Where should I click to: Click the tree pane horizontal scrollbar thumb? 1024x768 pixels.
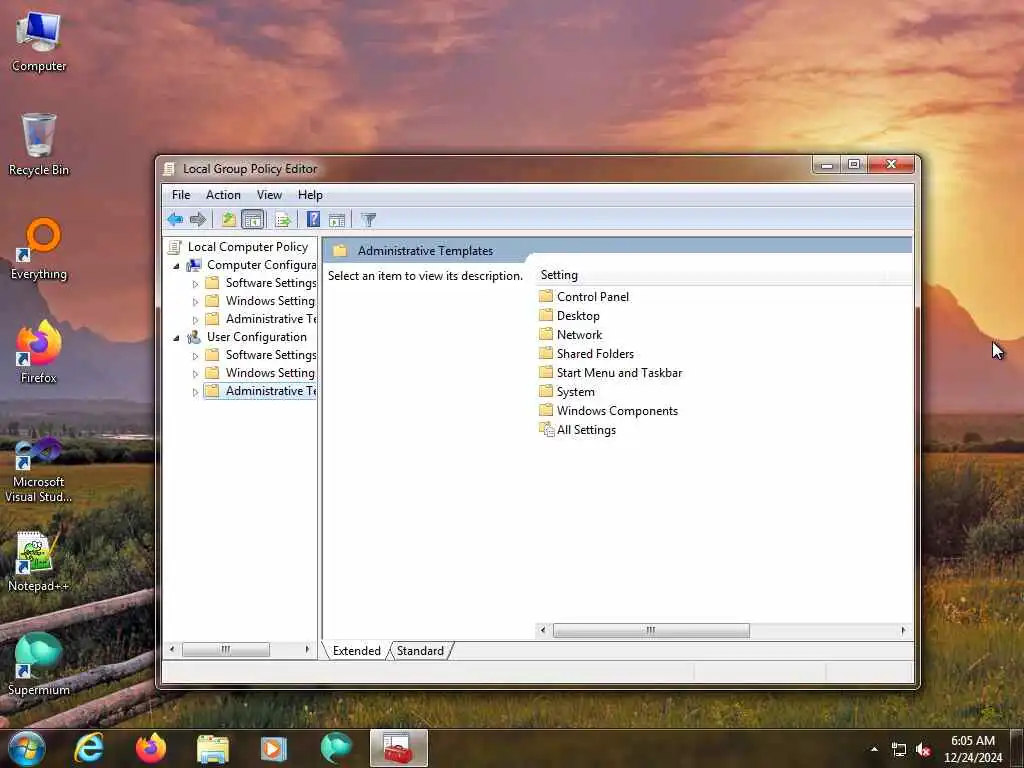(225, 649)
